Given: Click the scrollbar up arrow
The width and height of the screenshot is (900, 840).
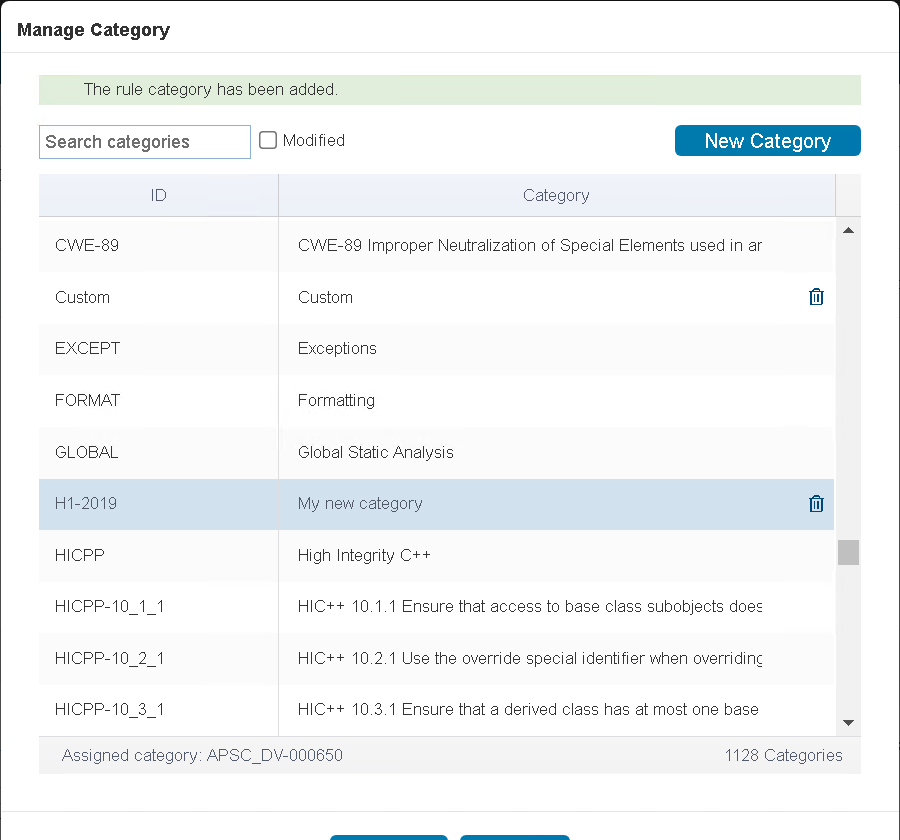Looking at the screenshot, I should [x=848, y=230].
